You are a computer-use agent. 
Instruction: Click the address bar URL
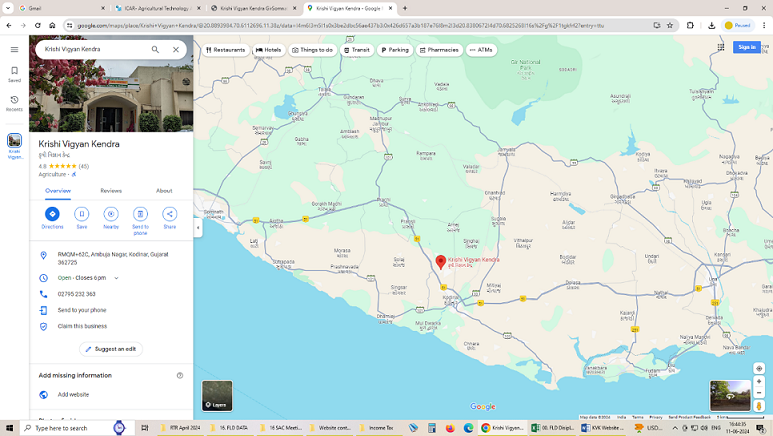pyautogui.click(x=340, y=26)
